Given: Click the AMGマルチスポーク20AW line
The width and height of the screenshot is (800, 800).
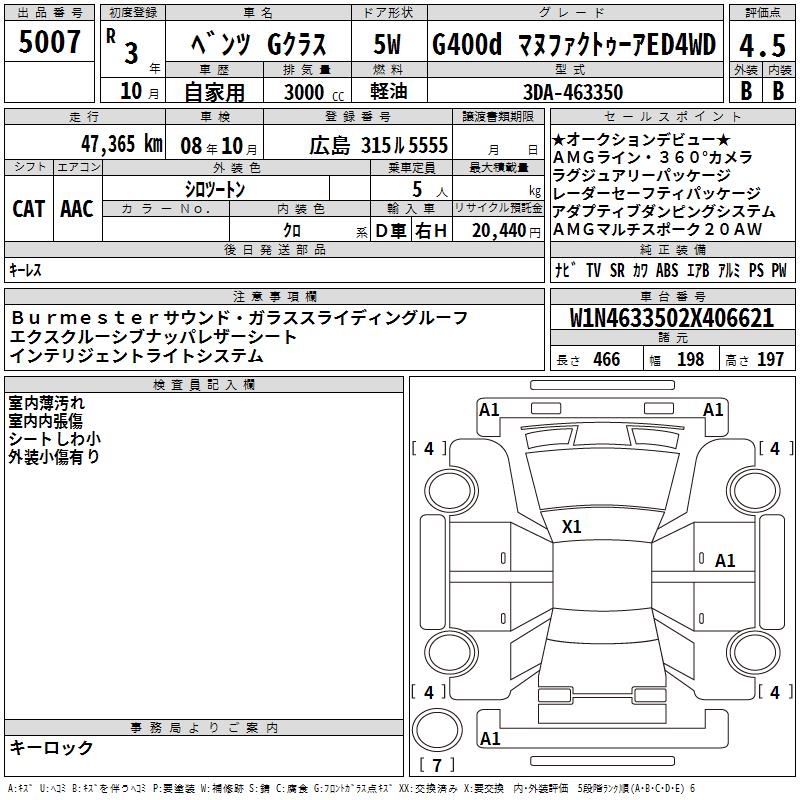Looking at the screenshot, I should click(657, 230).
